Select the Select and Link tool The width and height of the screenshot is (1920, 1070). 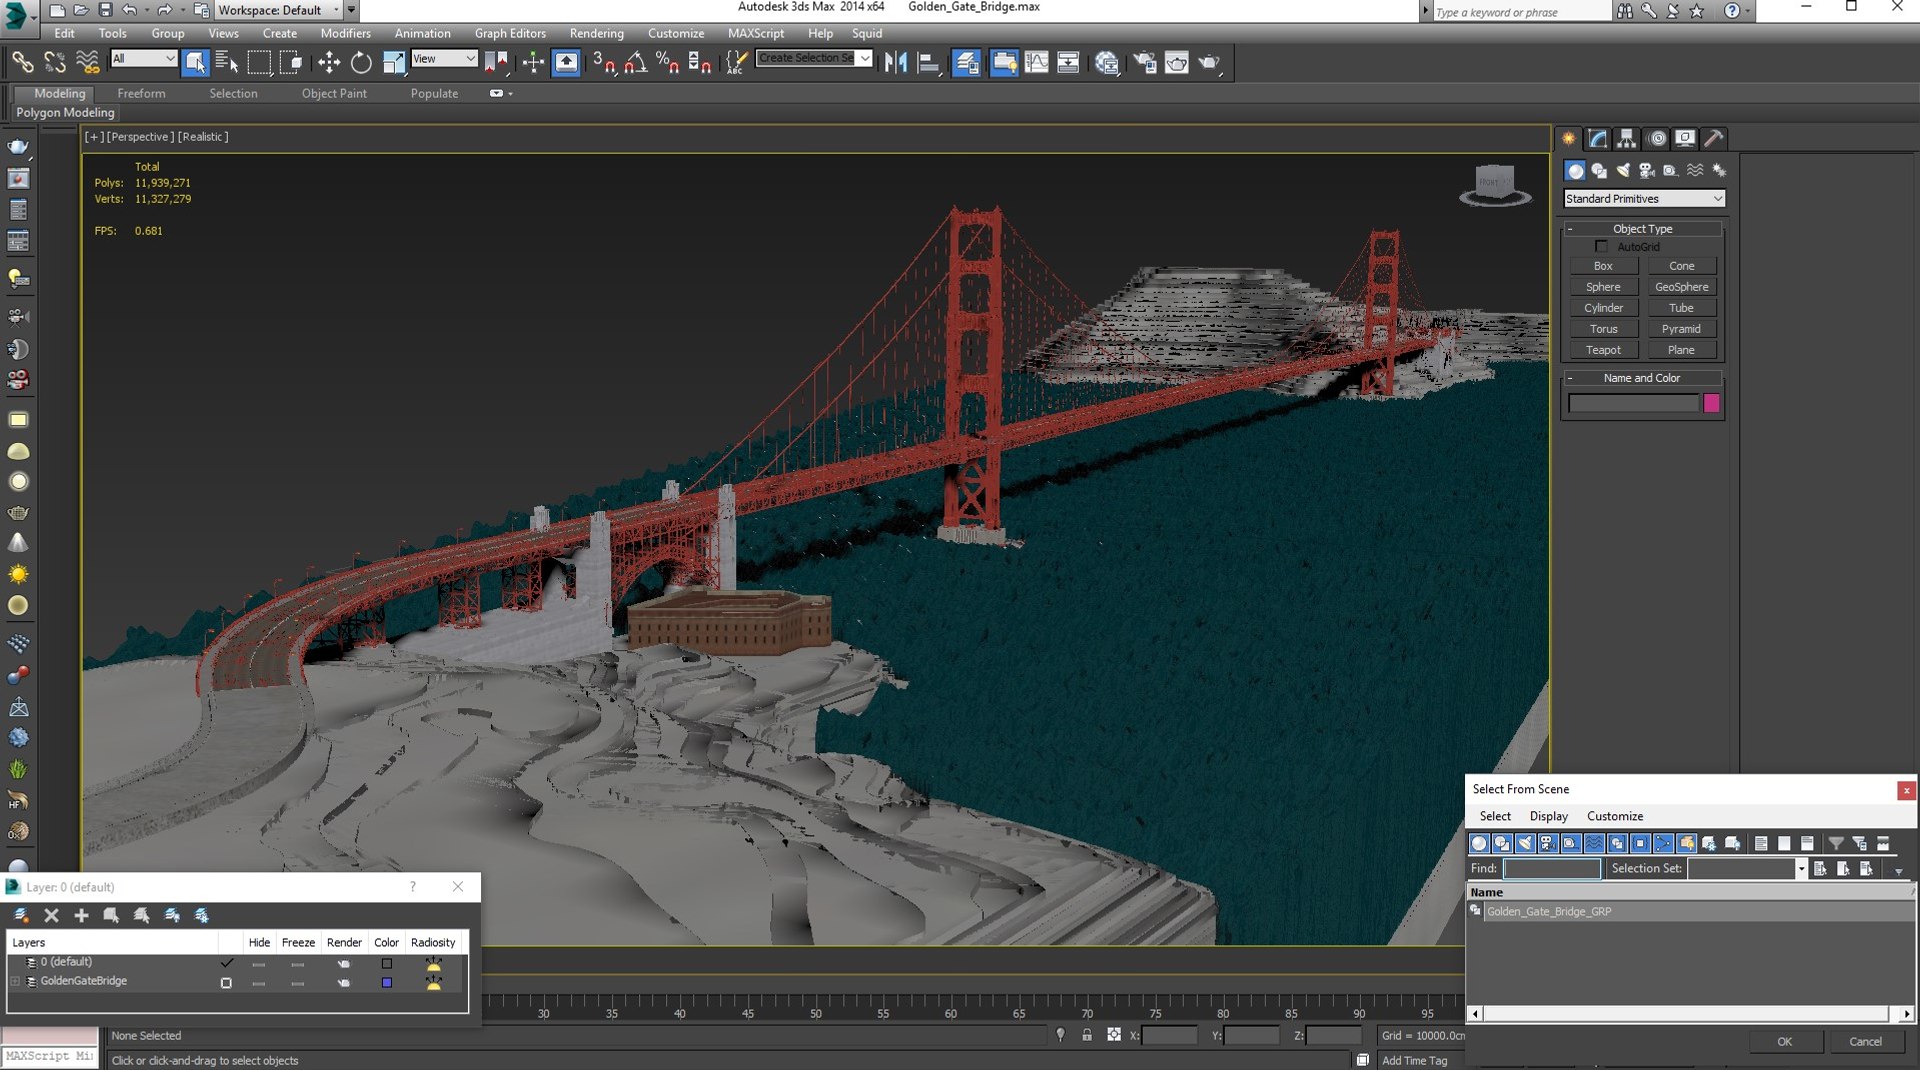point(22,62)
